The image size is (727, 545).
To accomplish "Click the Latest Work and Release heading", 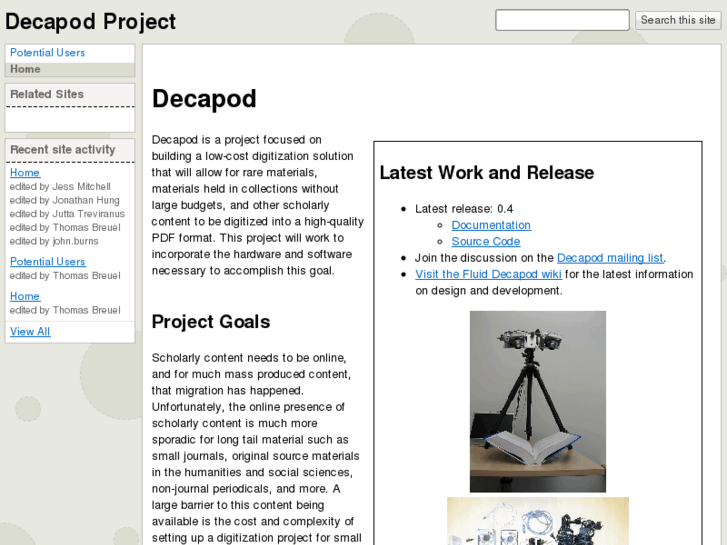I will click(x=487, y=173).
